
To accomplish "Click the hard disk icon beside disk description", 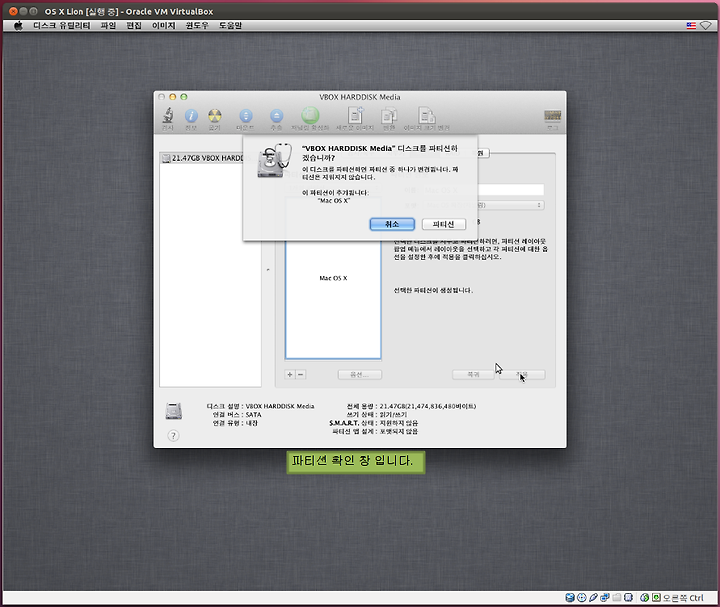I will pos(174,411).
